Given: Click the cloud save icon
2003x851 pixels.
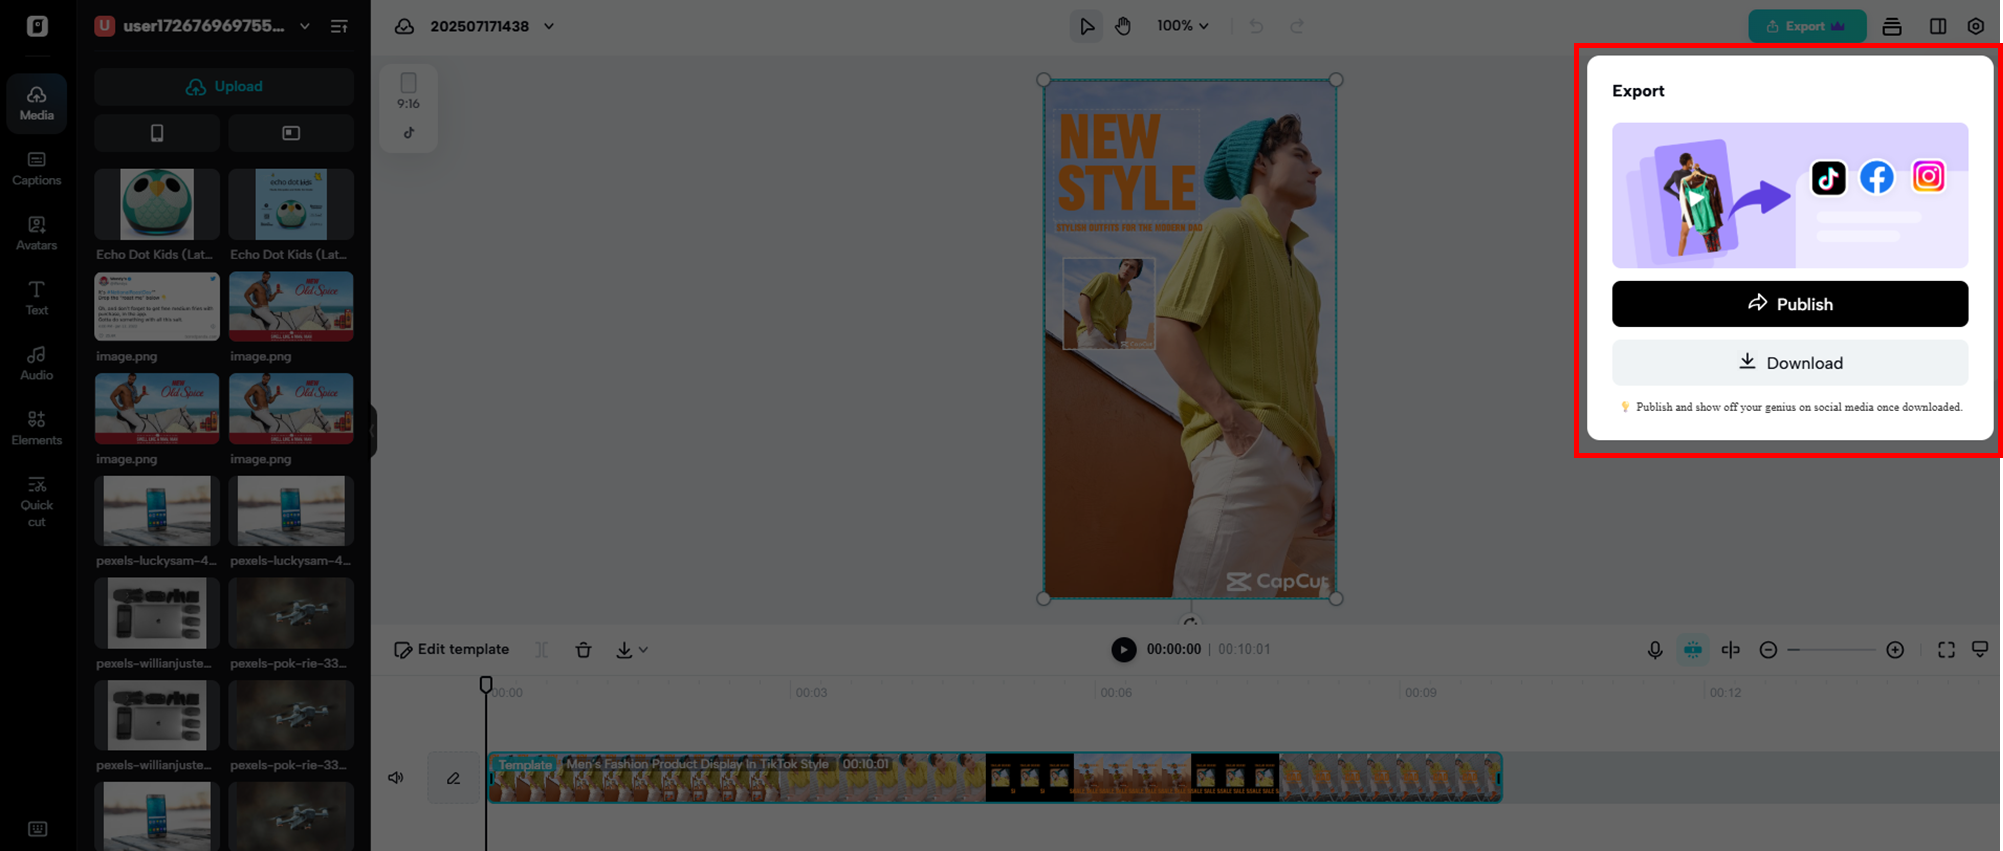Looking at the screenshot, I should pos(404,26).
